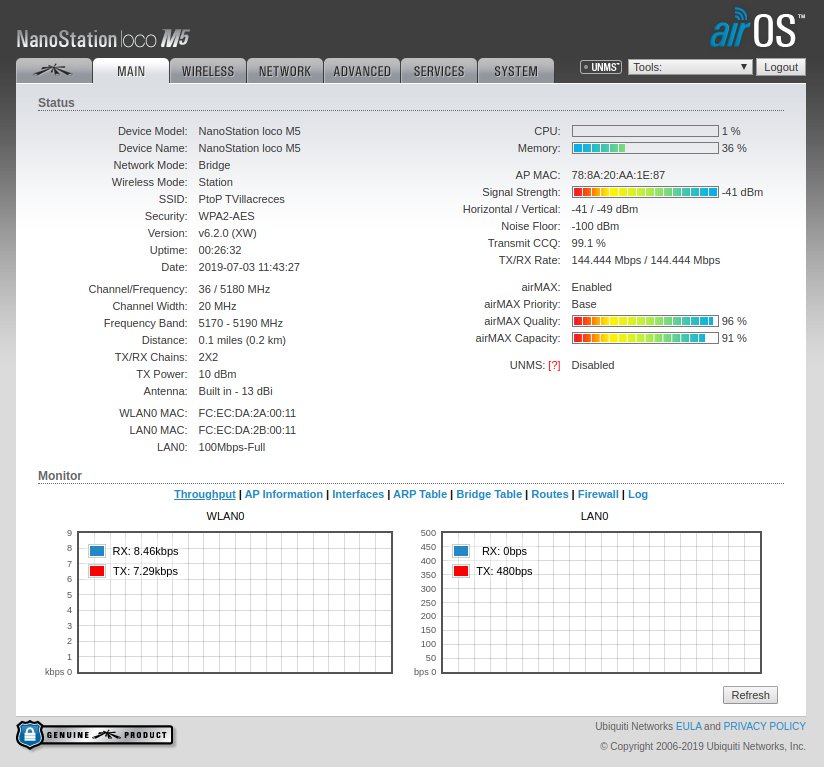This screenshot has width=824, height=767.
Task: Open the ADVANCED tab
Action: (362, 71)
